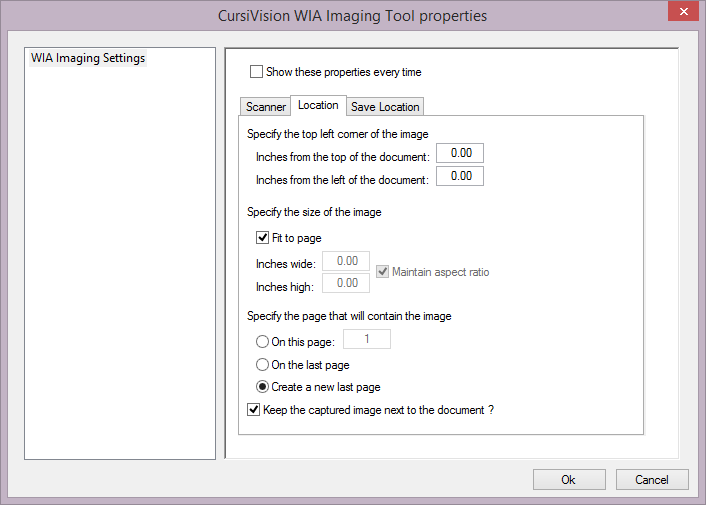The image size is (706, 505).
Task: Select Create a new last page option
Action: (x=263, y=387)
